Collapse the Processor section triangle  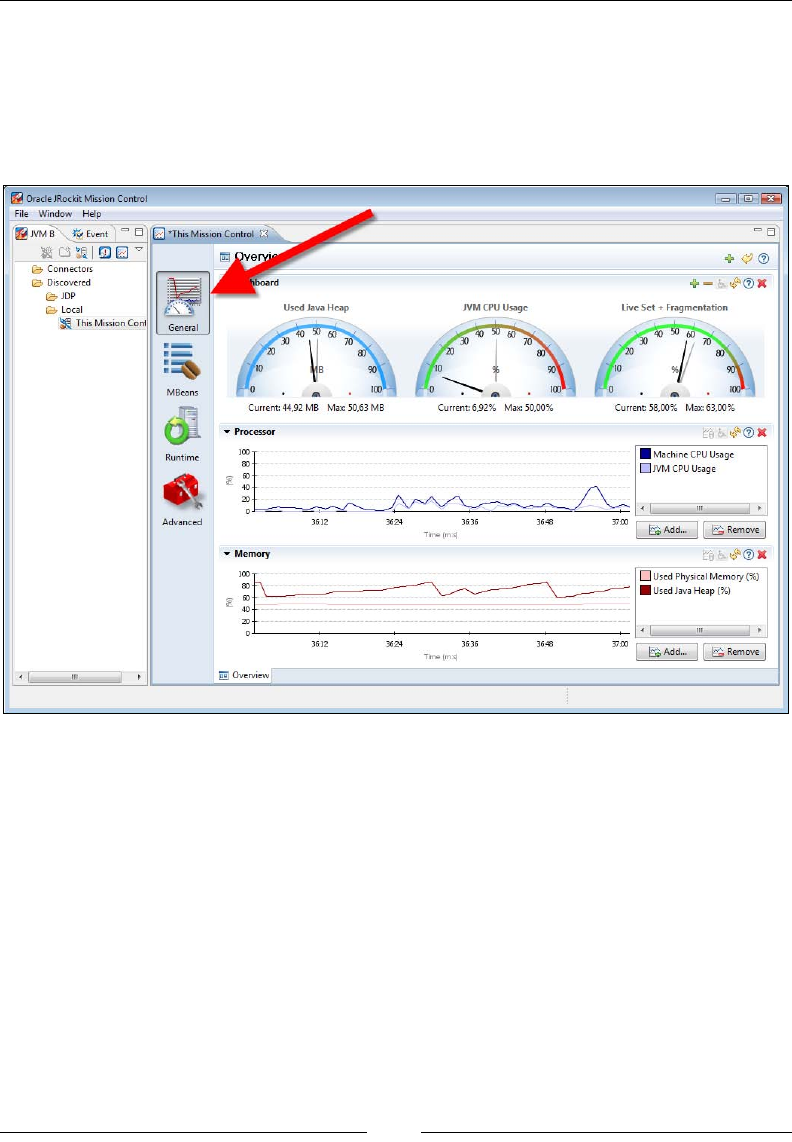click(227, 432)
